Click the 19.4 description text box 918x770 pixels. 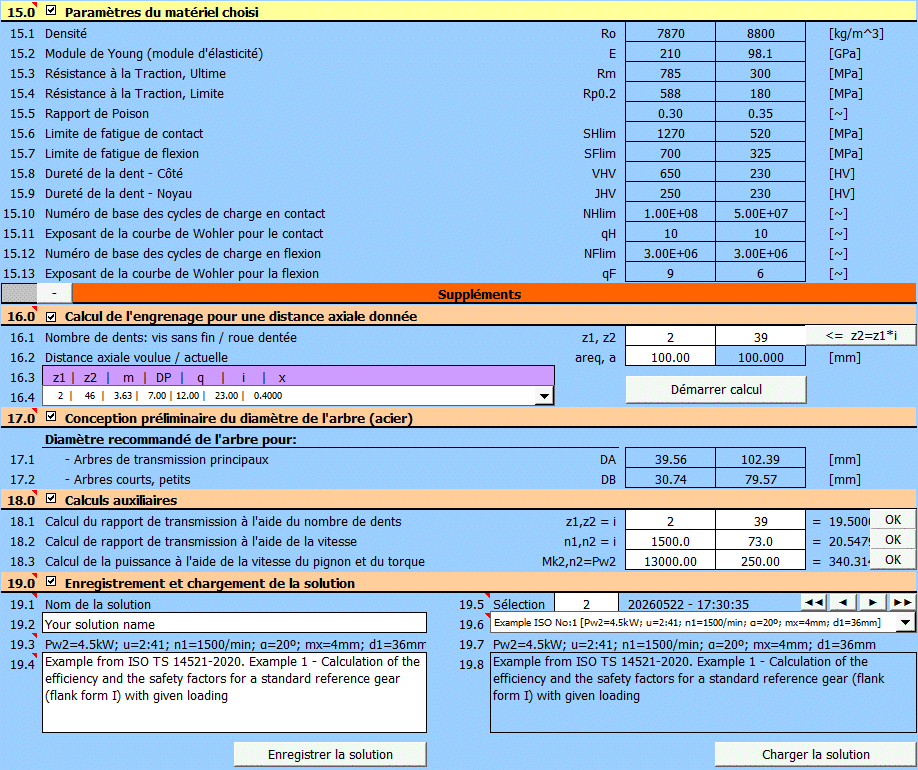(234, 693)
